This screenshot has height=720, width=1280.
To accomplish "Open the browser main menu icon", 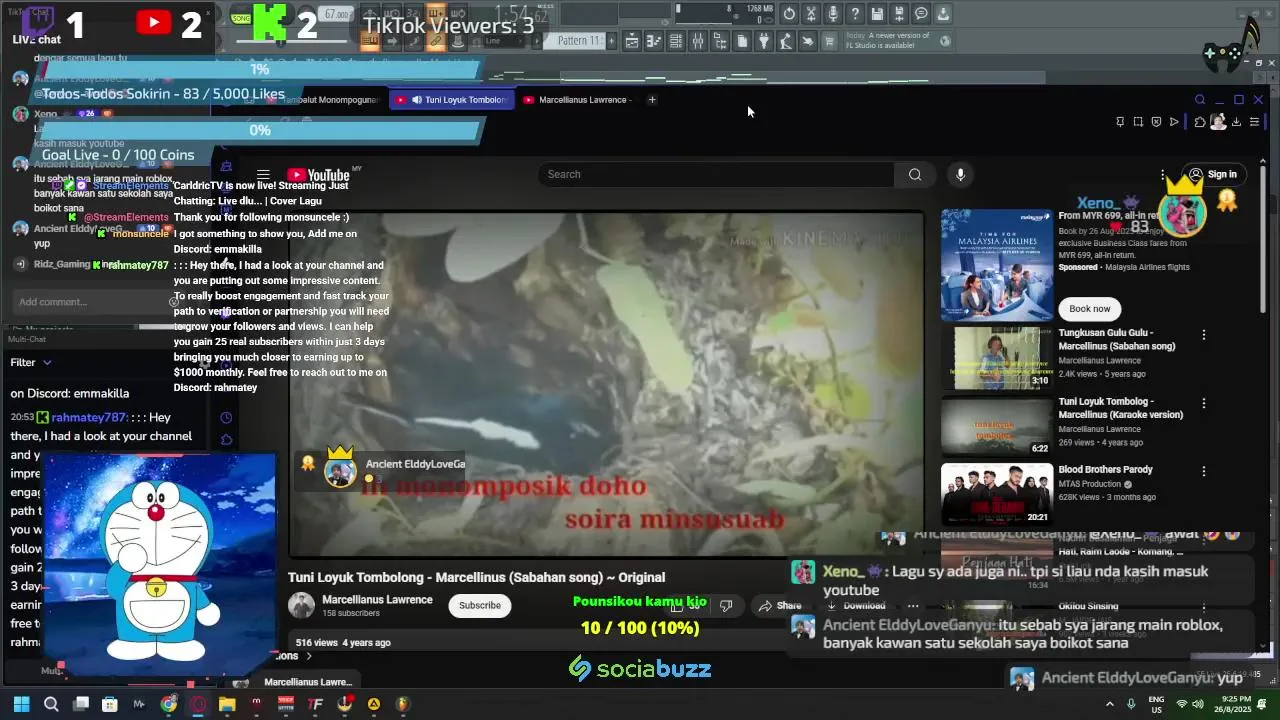I will point(1255,122).
